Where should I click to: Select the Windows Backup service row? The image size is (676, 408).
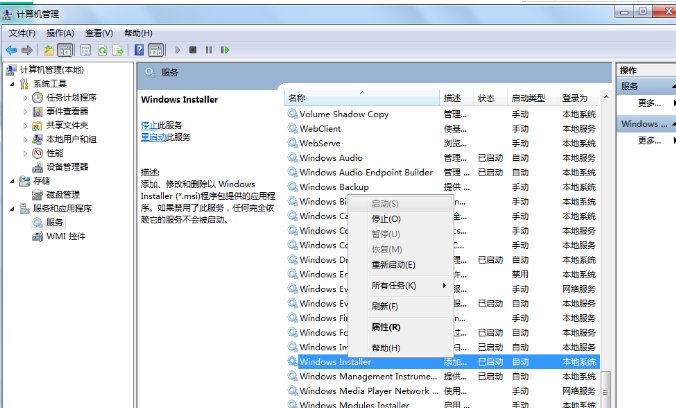coord(442,187)
